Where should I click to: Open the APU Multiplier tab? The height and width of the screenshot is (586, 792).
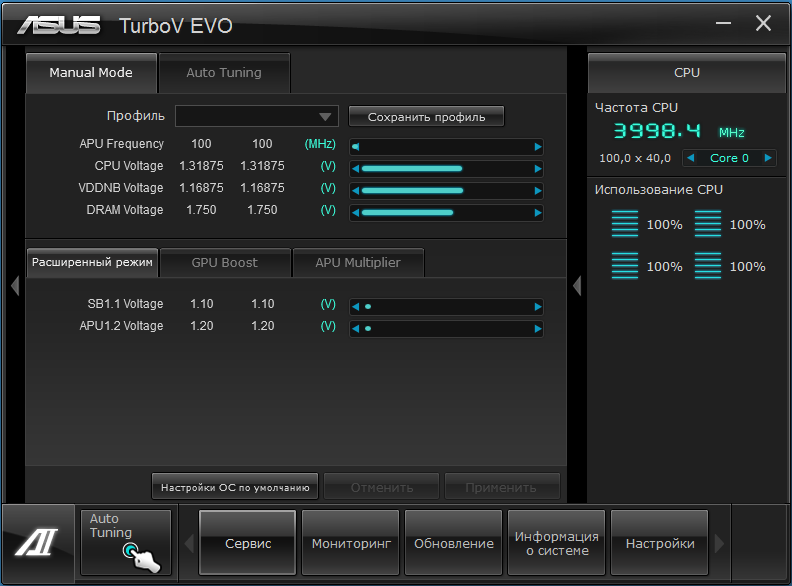(358, 263)
